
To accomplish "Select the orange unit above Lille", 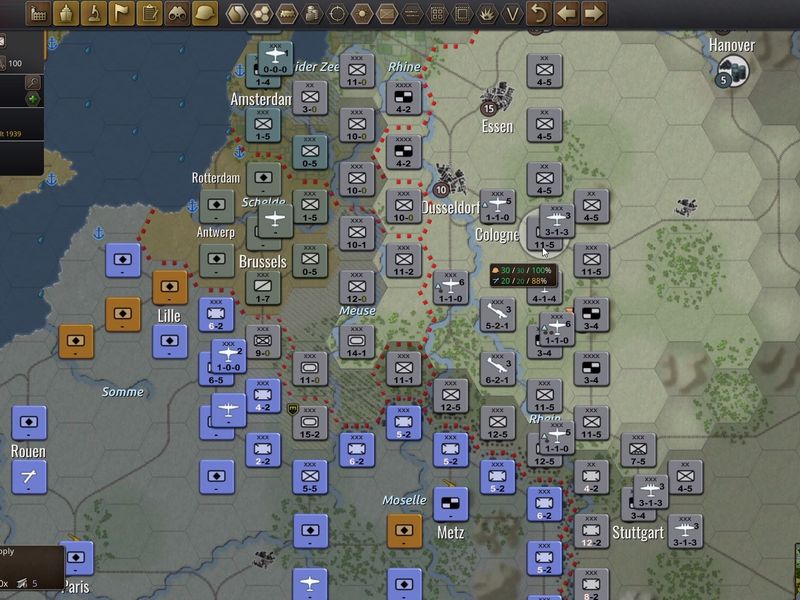I will 170,288.
